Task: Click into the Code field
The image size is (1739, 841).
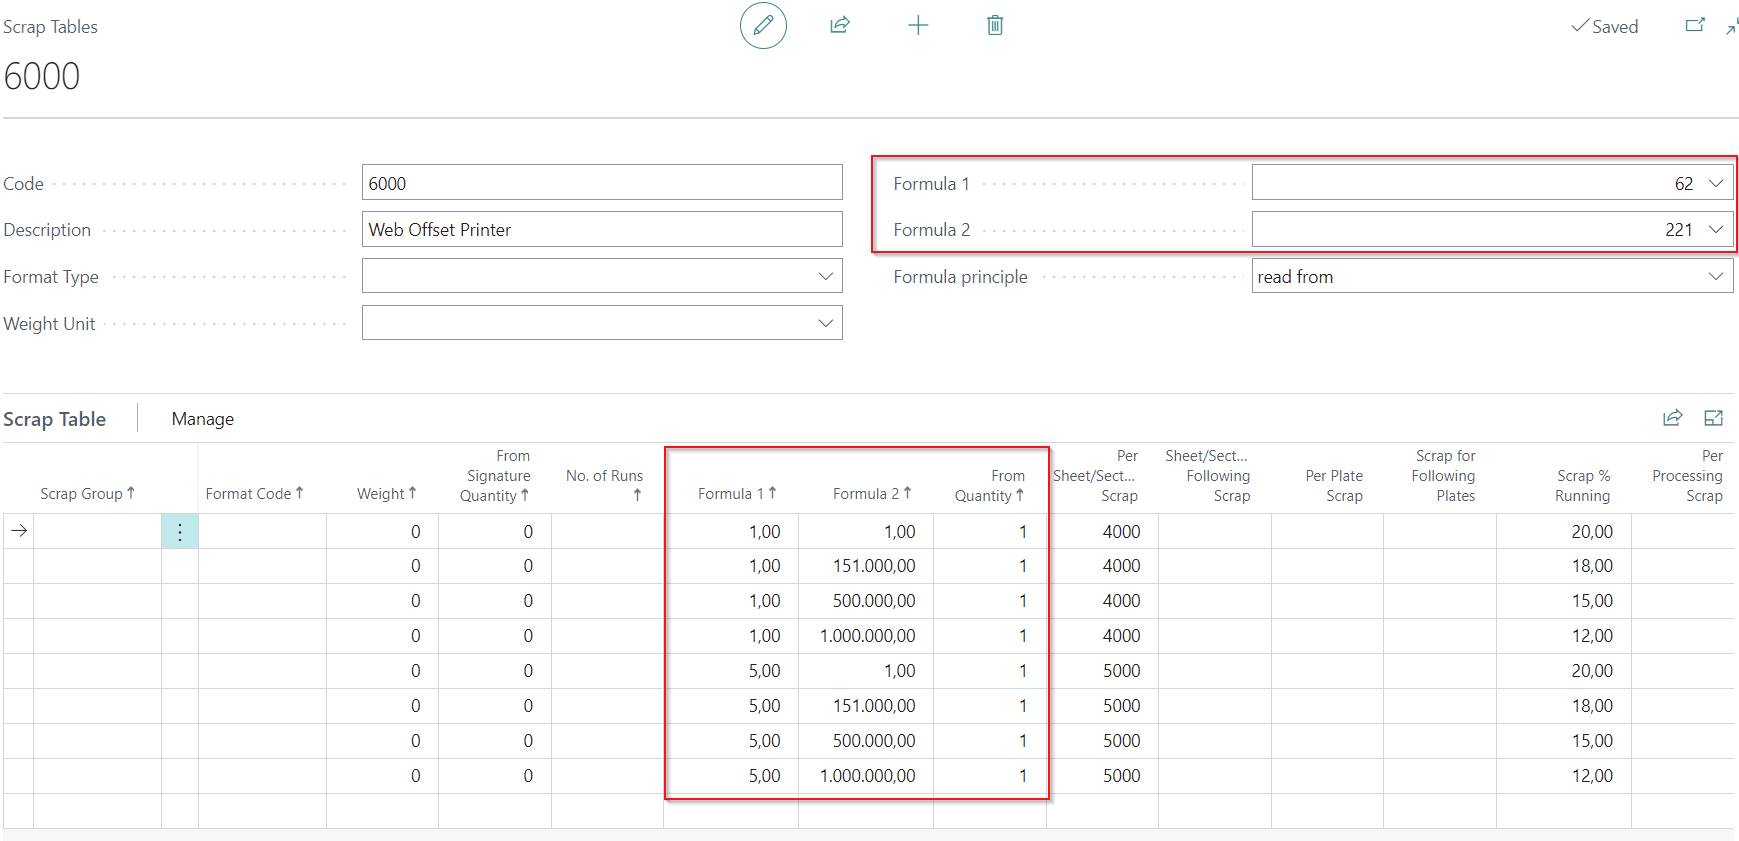Action: (602, 183)
